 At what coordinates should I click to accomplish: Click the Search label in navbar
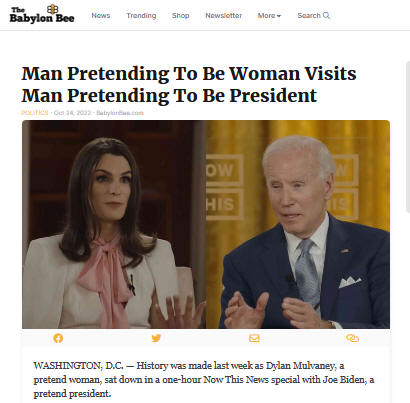[x=309, y=16]
